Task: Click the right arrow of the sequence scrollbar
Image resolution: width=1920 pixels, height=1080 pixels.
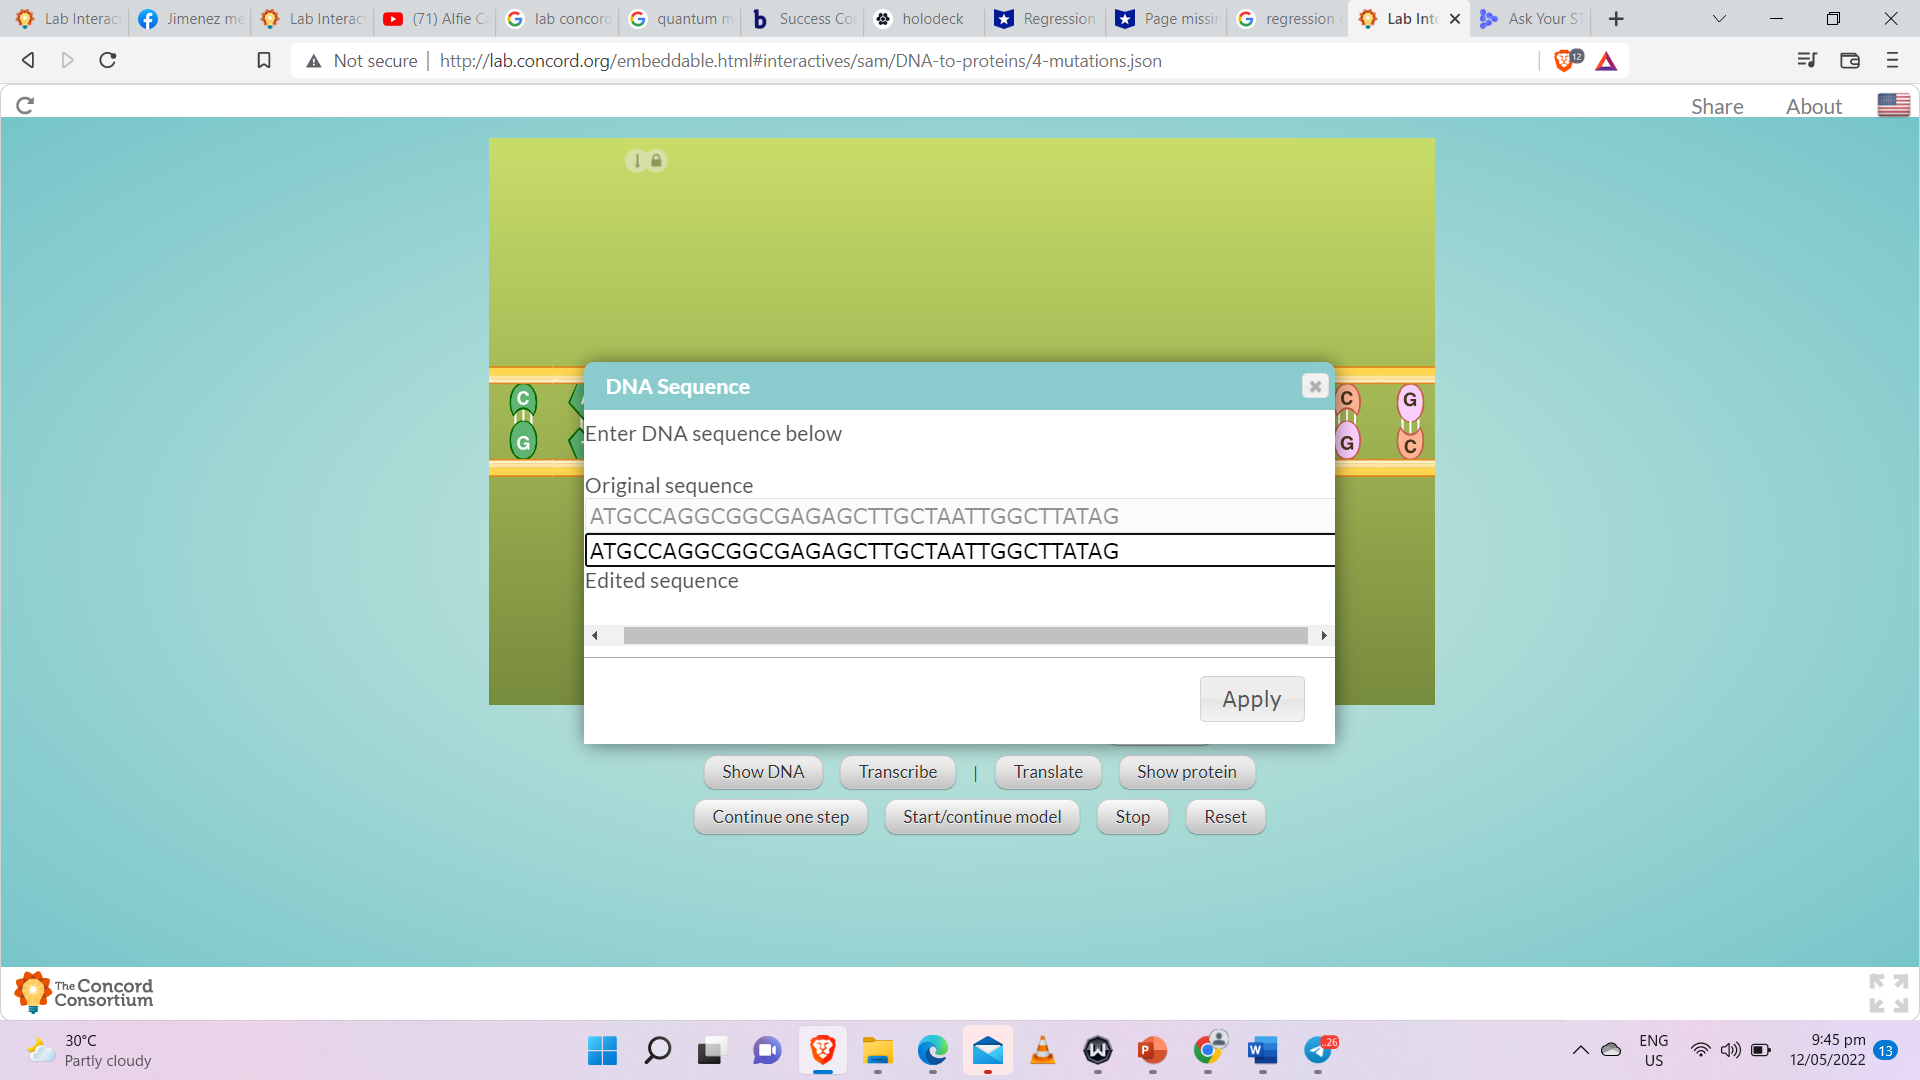Action: [1323, 635]
